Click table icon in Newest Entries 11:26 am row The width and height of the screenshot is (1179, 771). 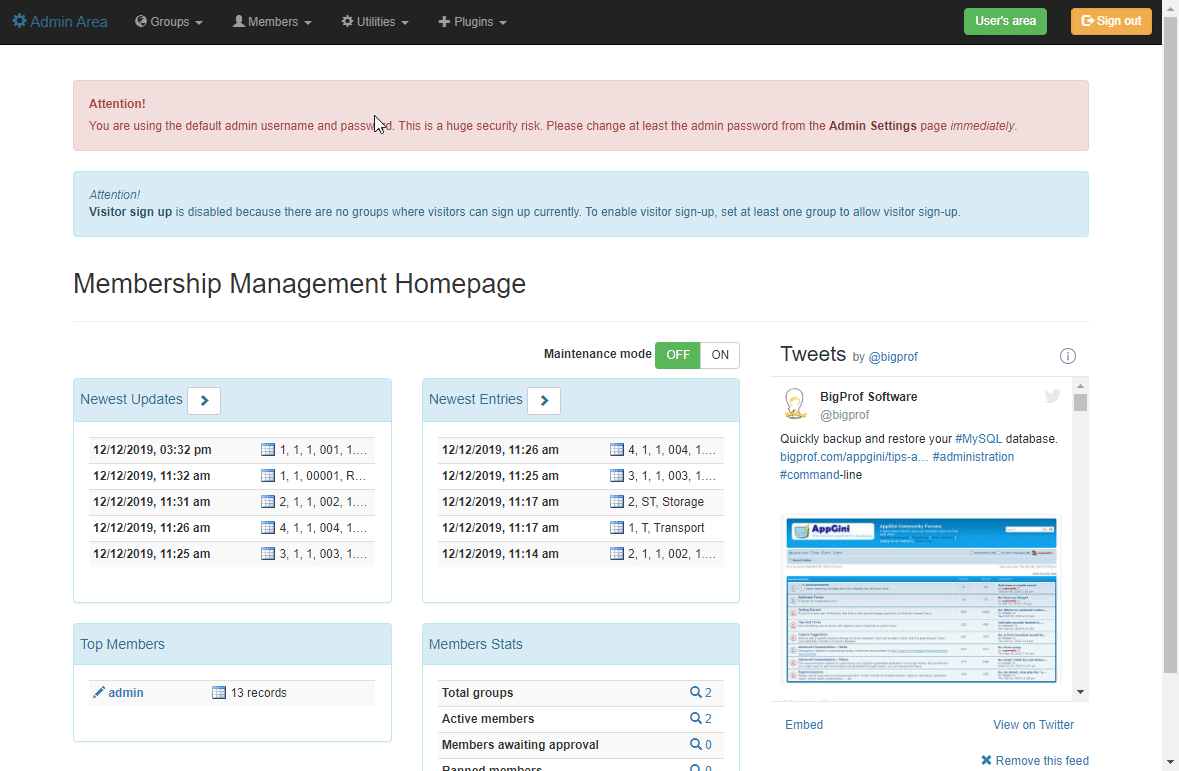click(617, 450)
